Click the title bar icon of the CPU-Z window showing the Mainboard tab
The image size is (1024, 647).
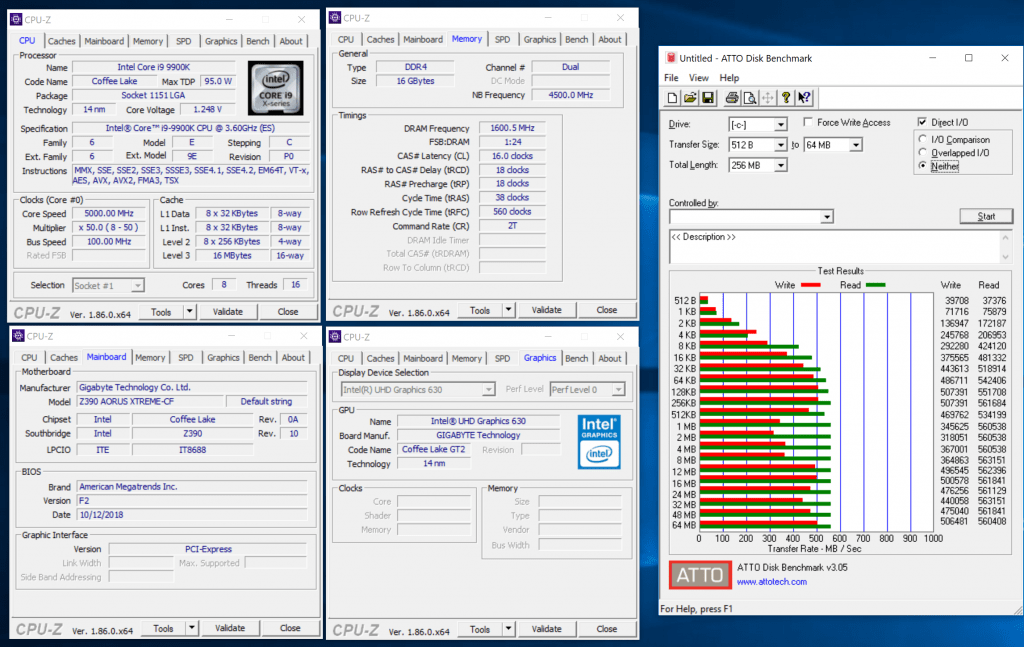(x=18, y=336)
